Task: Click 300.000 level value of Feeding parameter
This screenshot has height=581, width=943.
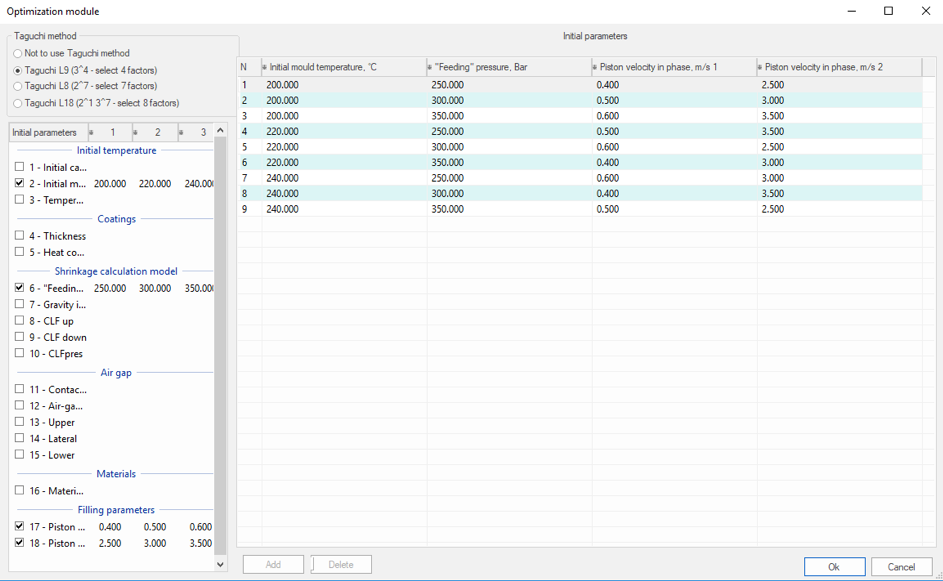Action: [x=155, y=288]
